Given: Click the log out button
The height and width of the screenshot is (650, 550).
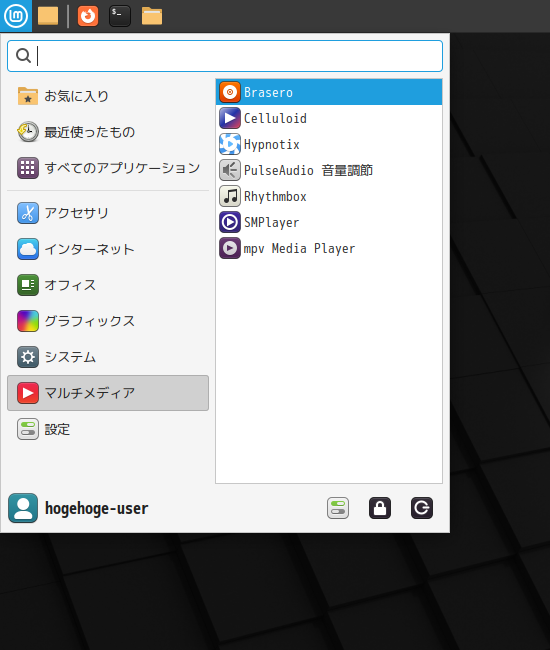Looking at the screenshot, I should coord(422,508).
